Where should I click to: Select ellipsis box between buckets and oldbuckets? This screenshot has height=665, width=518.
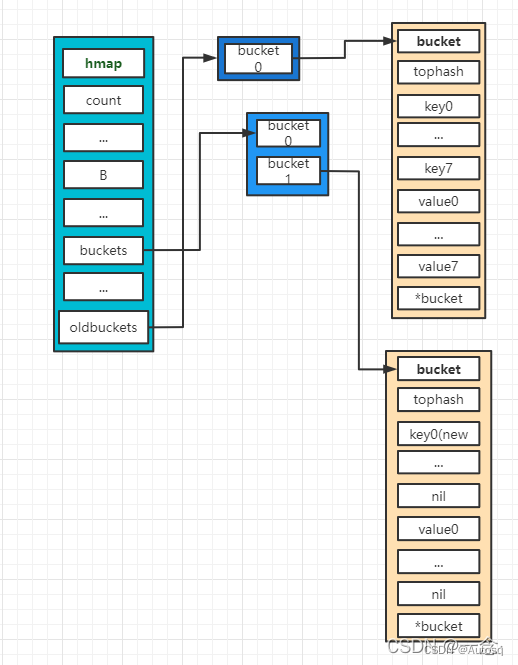click(x=104, y=287)
